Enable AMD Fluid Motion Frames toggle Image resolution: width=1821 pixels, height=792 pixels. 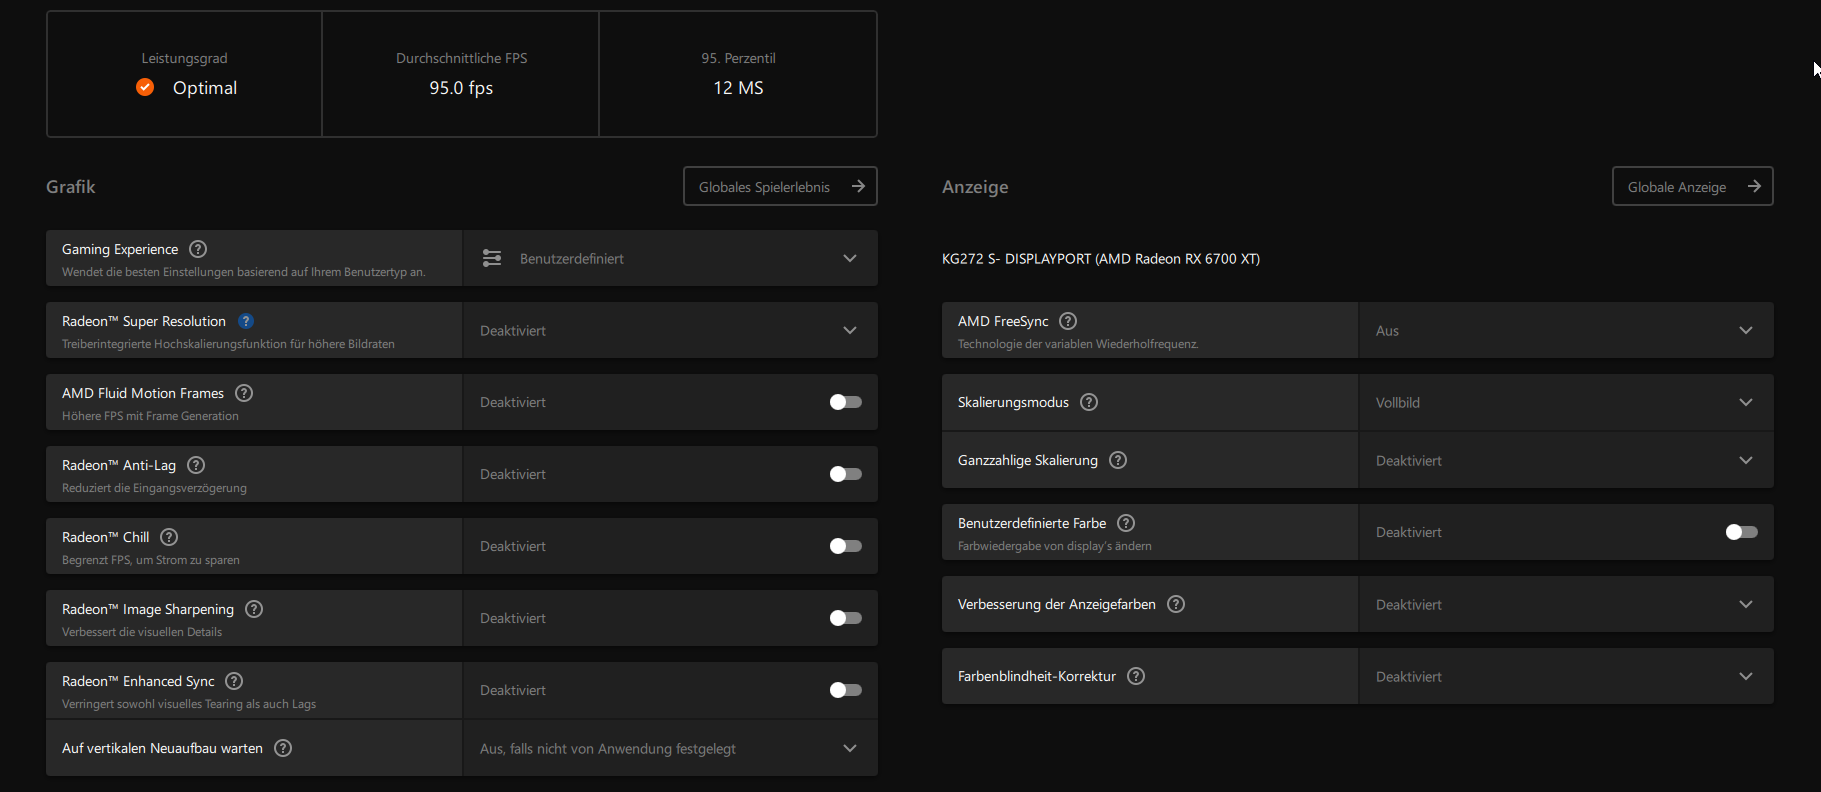pos(845,402)
